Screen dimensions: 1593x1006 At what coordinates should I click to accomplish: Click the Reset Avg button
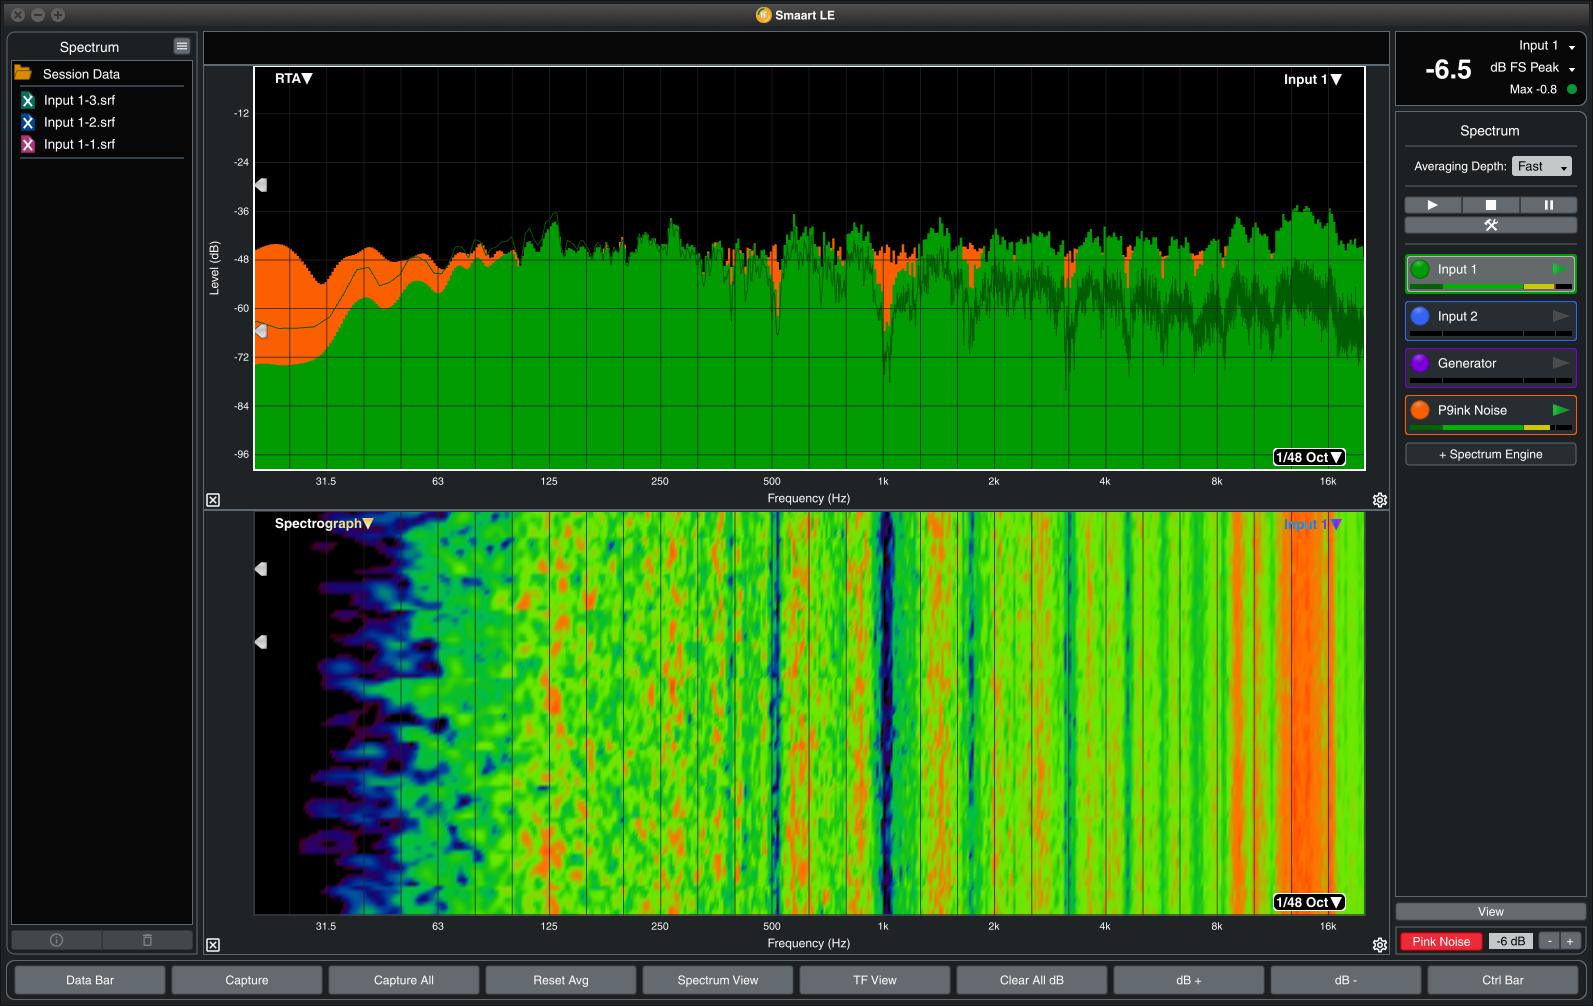tap(561, 980)
